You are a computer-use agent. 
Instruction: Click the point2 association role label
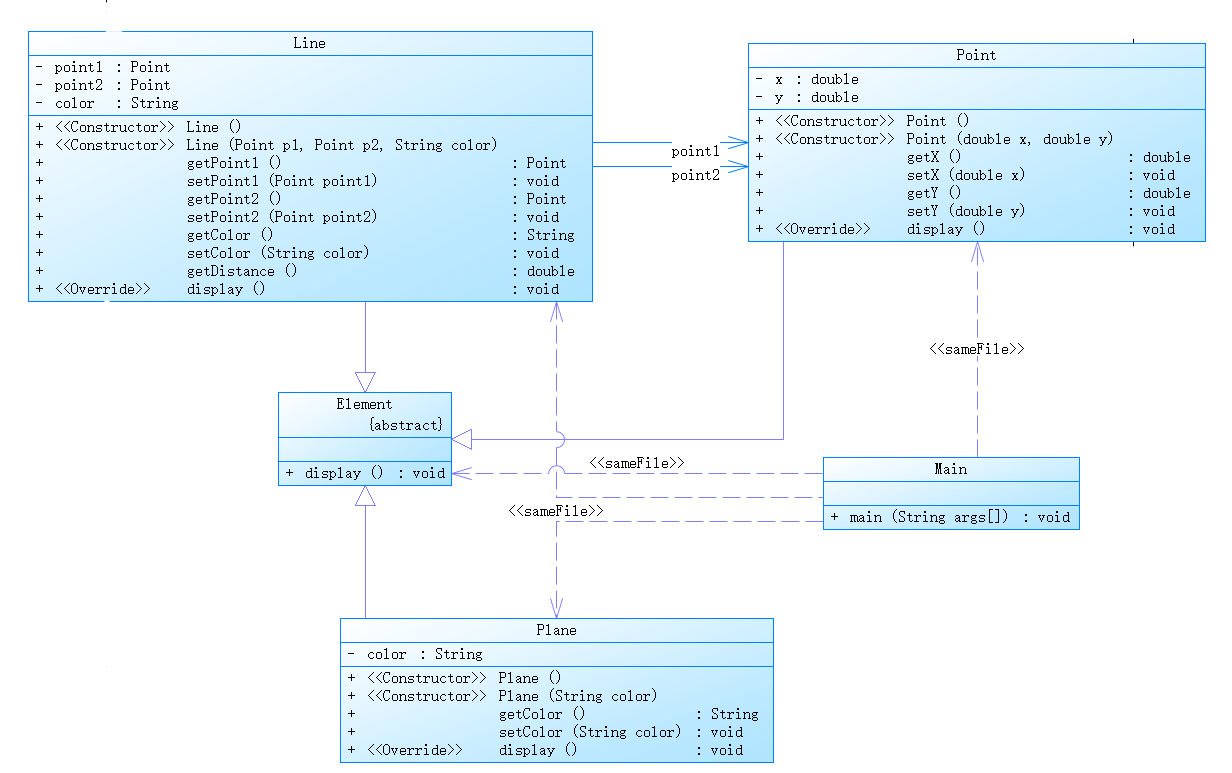point(695,175)
